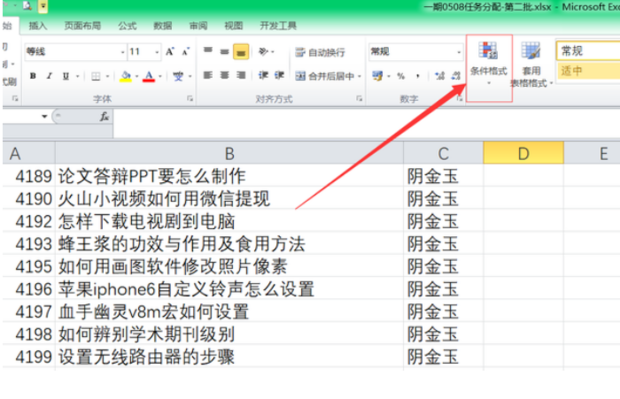Toggle italic formatting
This screenshot has width=620, height=399.
pyautogui.click(x=49, y=76)
